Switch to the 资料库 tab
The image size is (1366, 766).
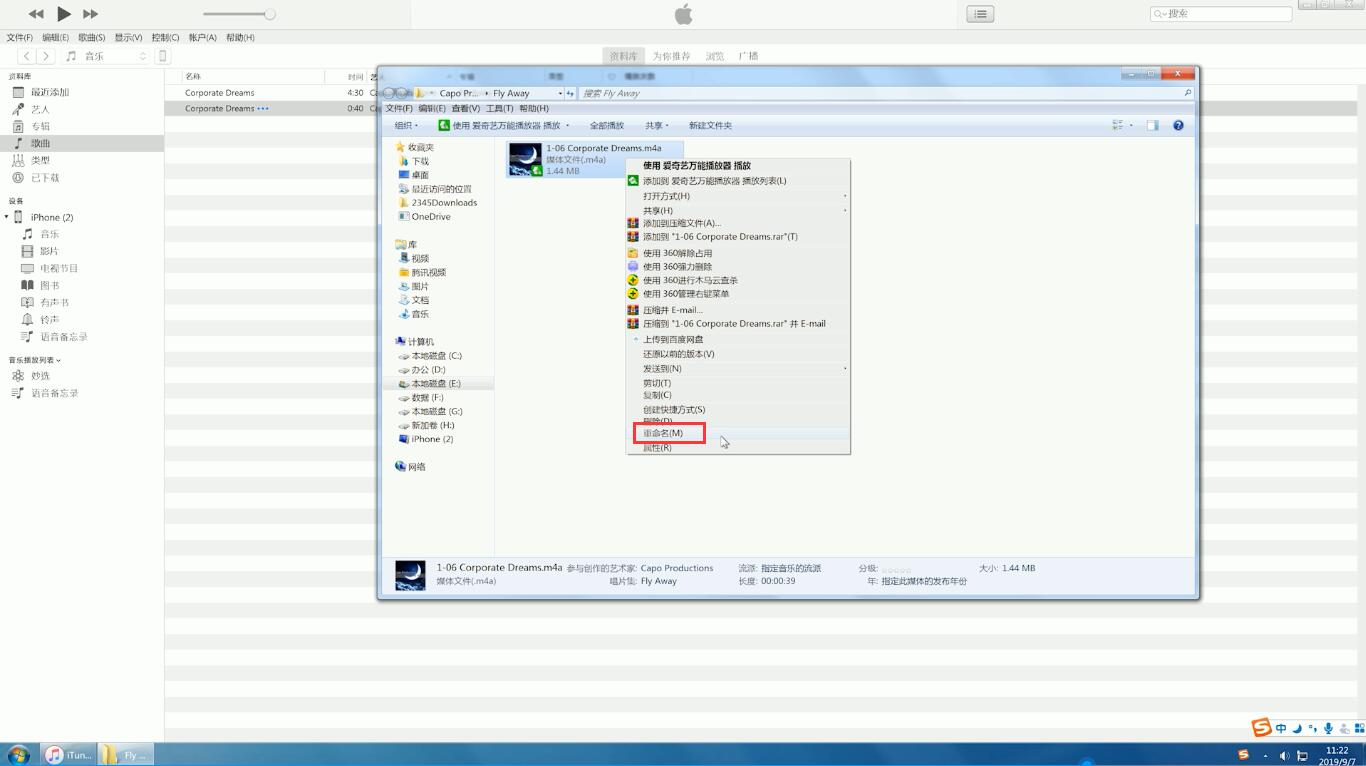coord(623,56)
